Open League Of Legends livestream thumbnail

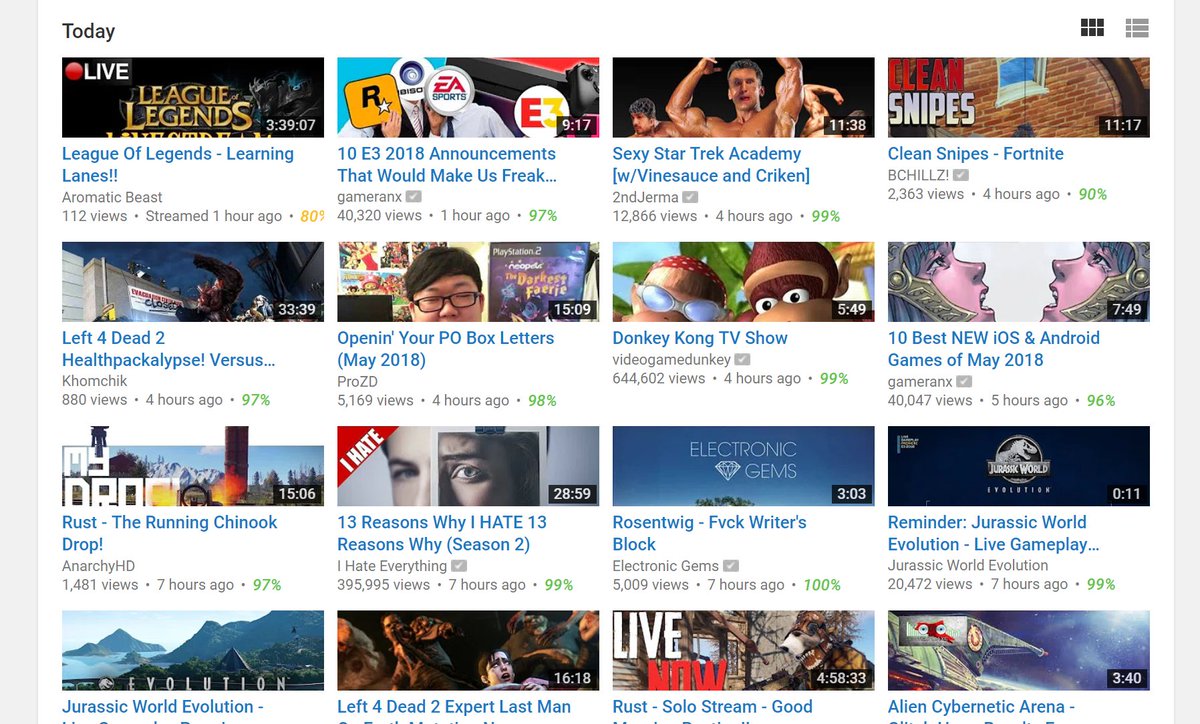193,97
